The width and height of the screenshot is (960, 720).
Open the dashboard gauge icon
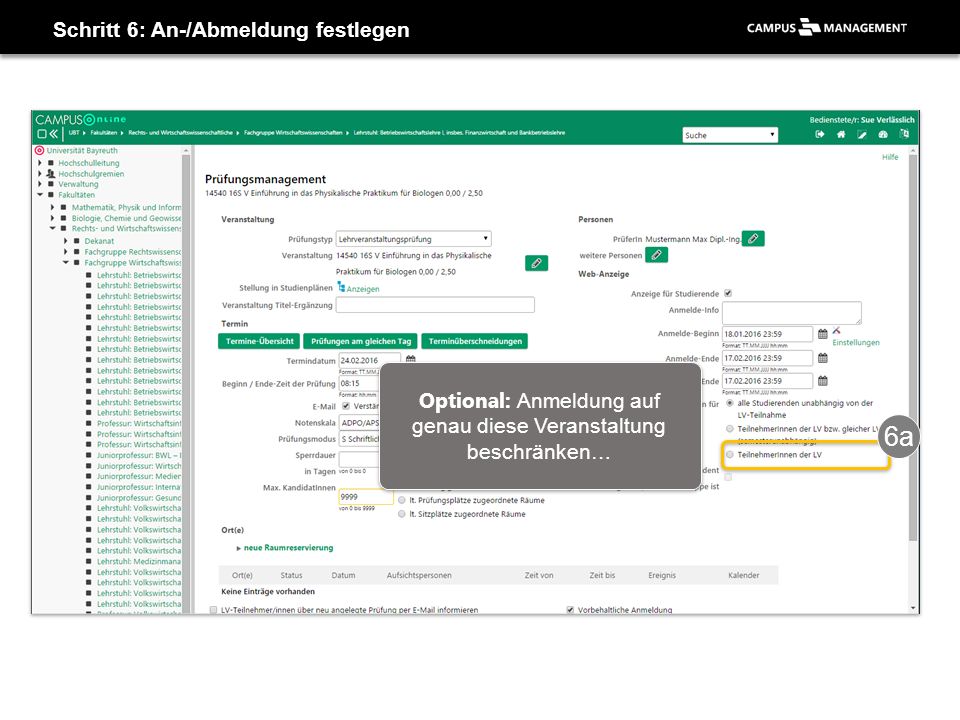pos(883,135)
